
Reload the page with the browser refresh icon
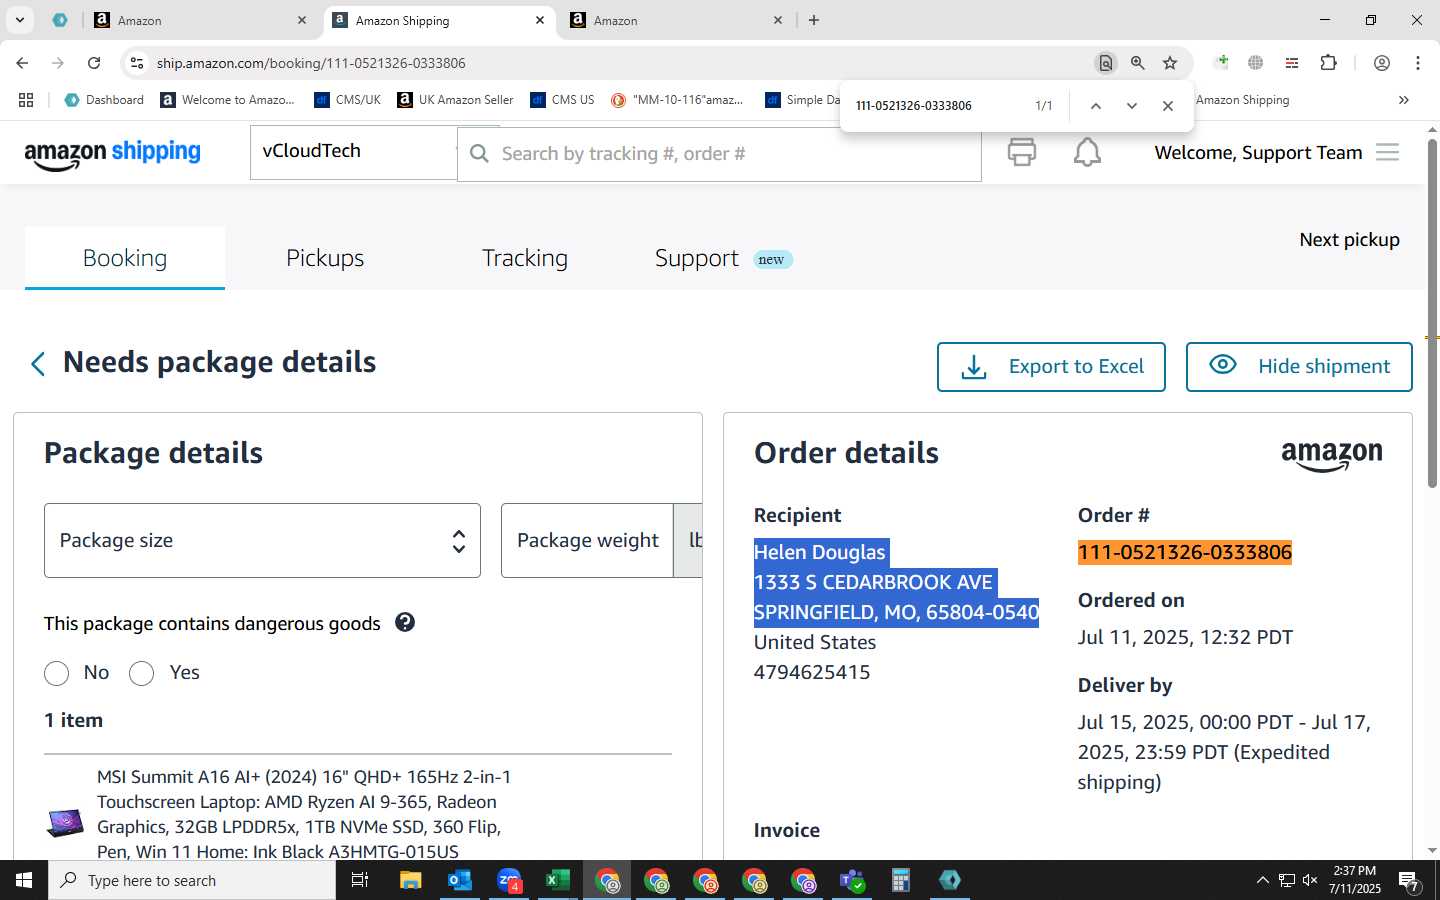pyautogui.click(x=94, y=63)
